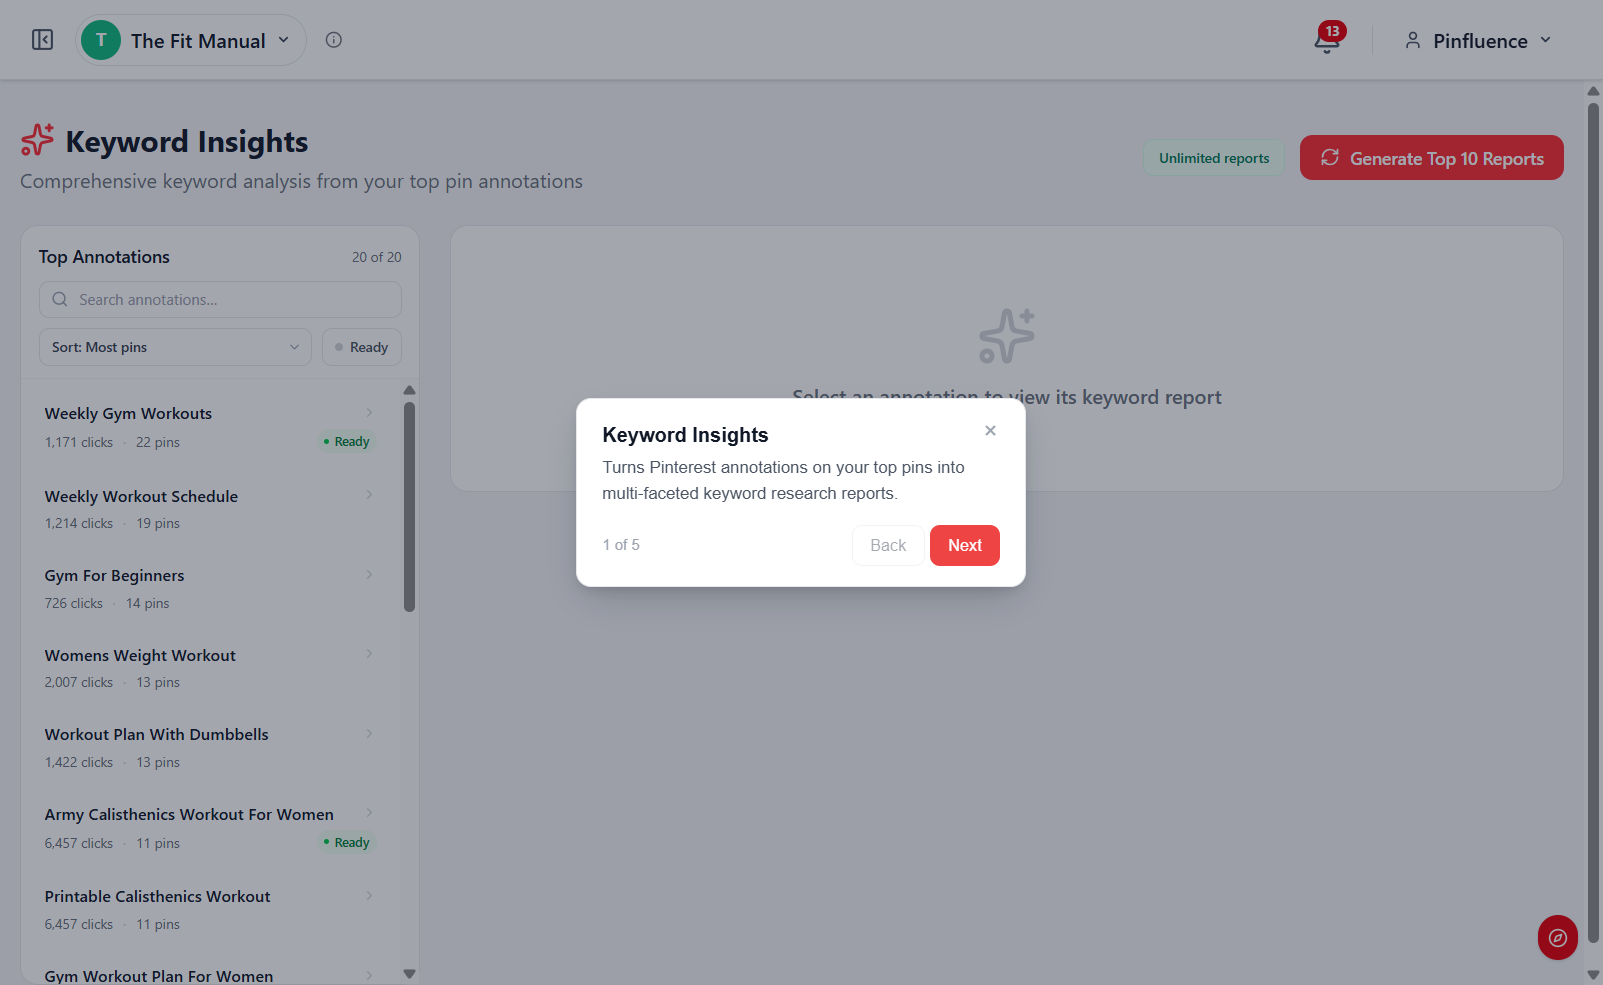Image resolution: width=1603 pixels, height=985 pixels.
Task: Expand the Weekly Gym Workouts chevron
Action: coord(369,413)
